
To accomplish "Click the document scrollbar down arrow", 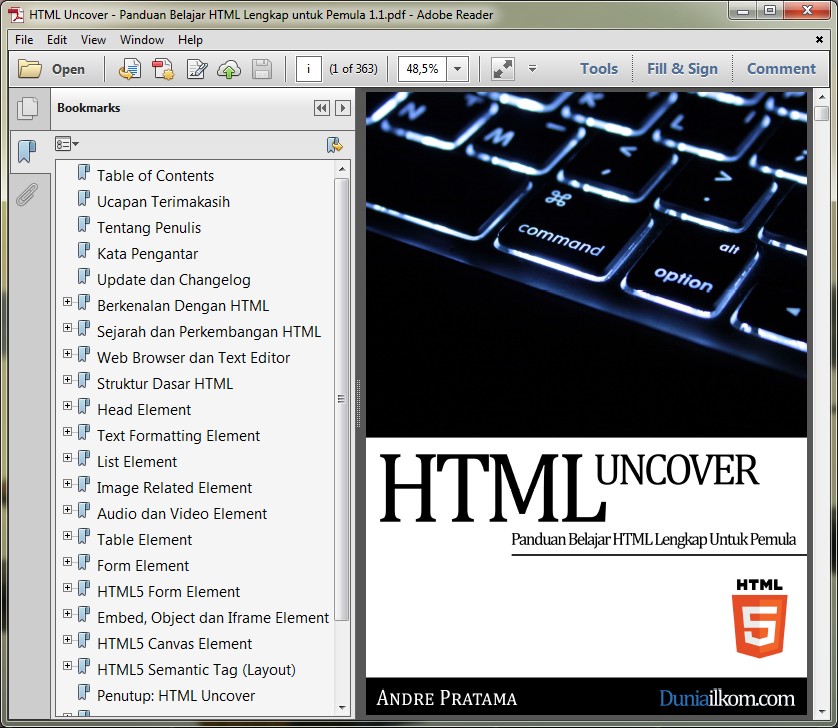I will click(x=821, y=711).
